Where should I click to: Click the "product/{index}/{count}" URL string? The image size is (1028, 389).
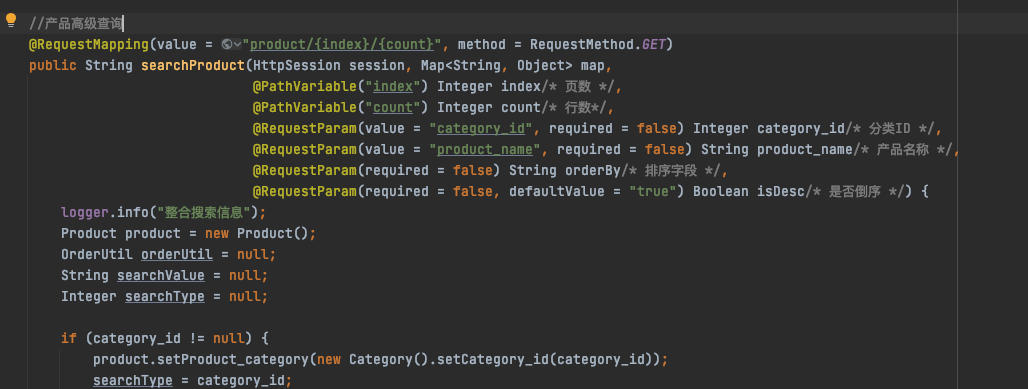click(x=342, y=45)
